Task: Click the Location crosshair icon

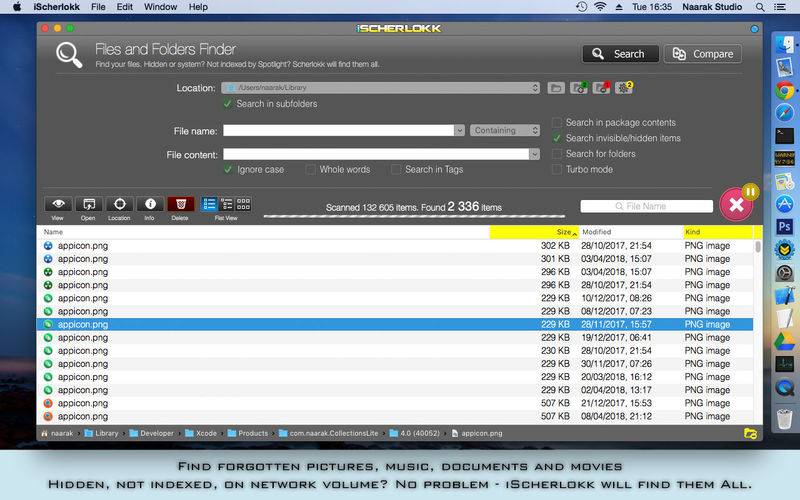Action: tap(119, 204)
